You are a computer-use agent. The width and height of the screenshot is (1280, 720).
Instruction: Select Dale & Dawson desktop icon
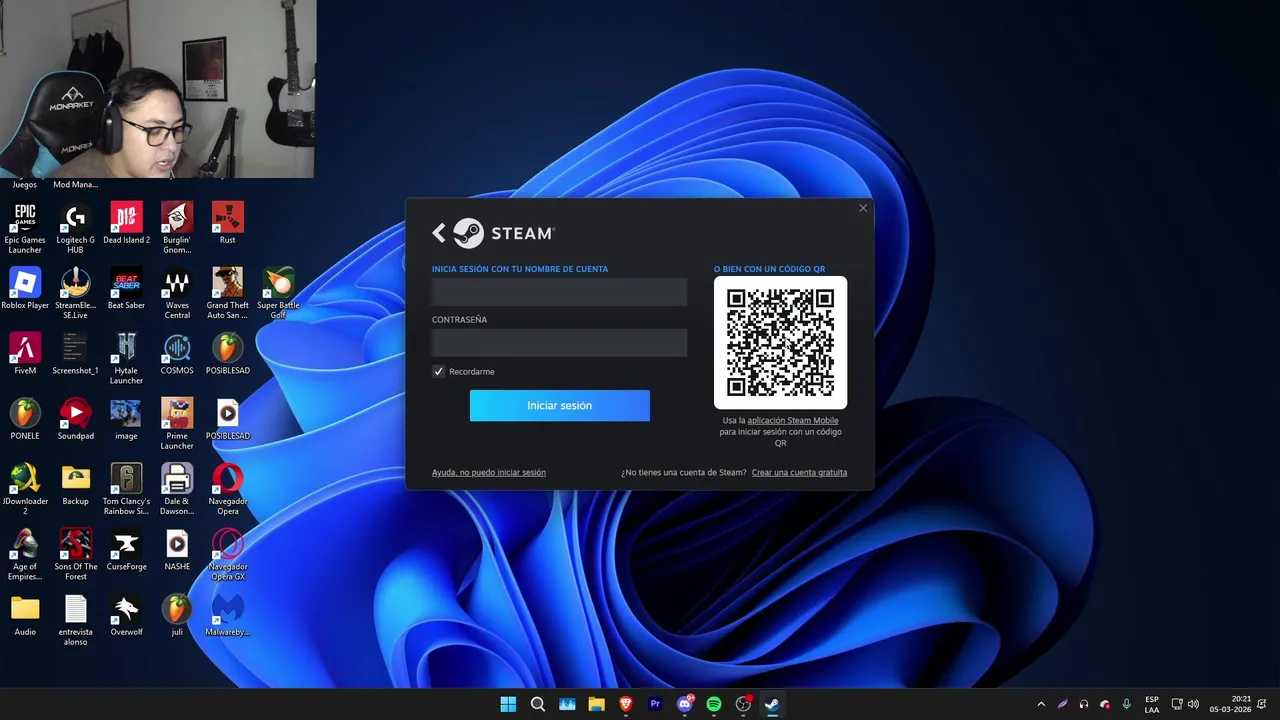click(177, 490)
